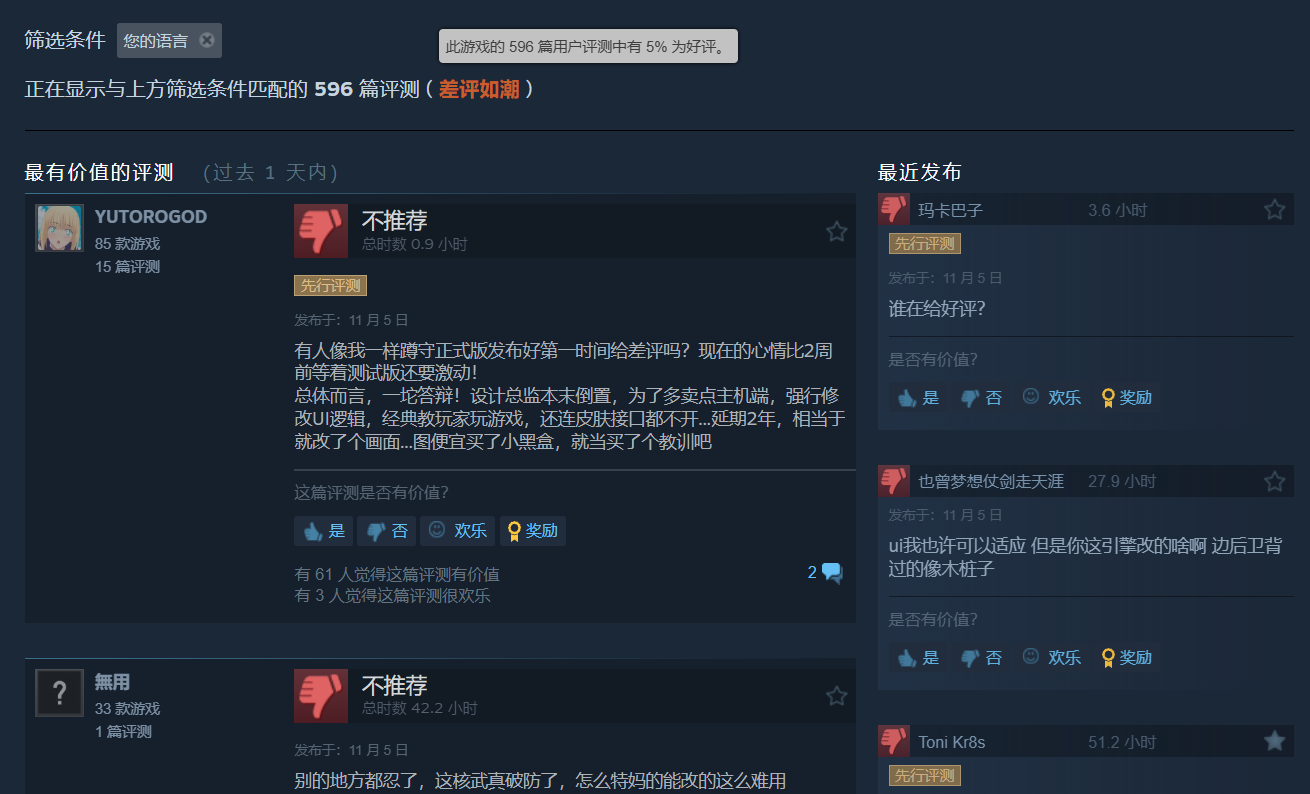This screenshot has height=794, width=1310.
Task: Click the 差评如潮 review summary text
Action: point(479,90)
